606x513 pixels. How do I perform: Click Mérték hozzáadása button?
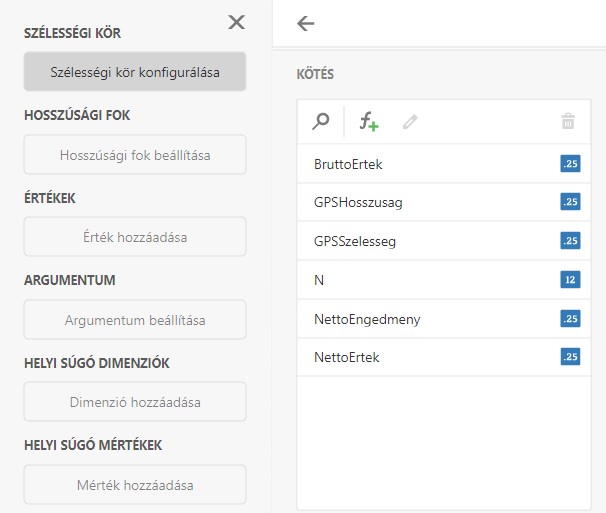pyautogui.click(x=135, y=485)
